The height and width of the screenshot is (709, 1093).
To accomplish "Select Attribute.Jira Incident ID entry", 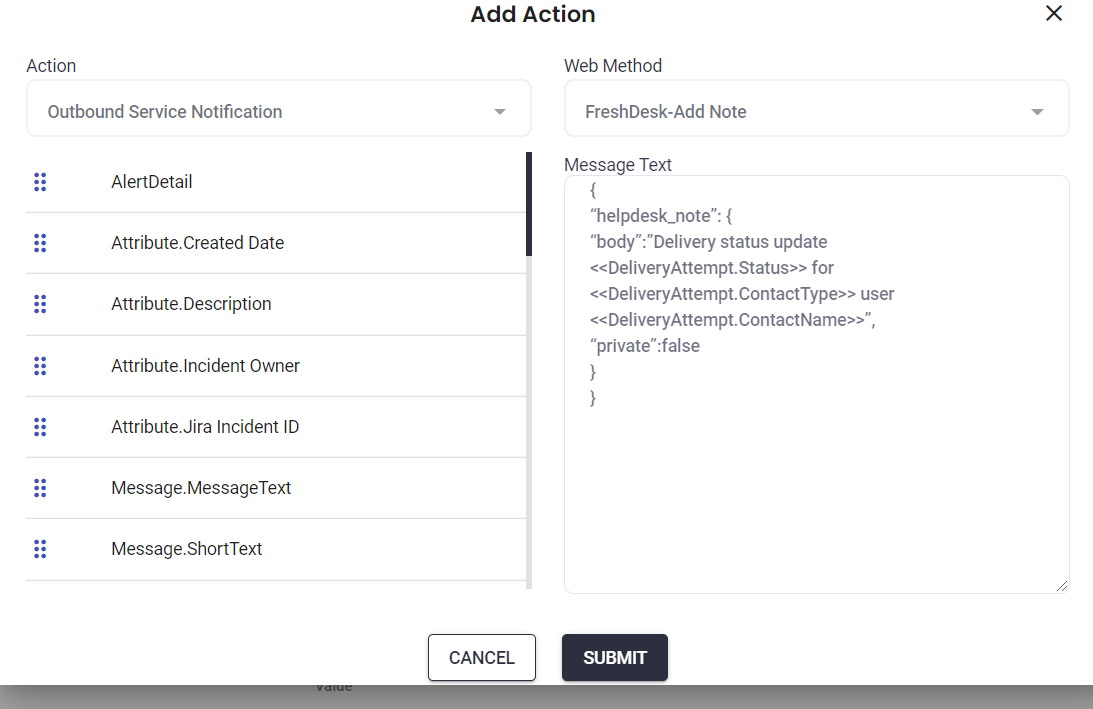I will pos(205,427).
